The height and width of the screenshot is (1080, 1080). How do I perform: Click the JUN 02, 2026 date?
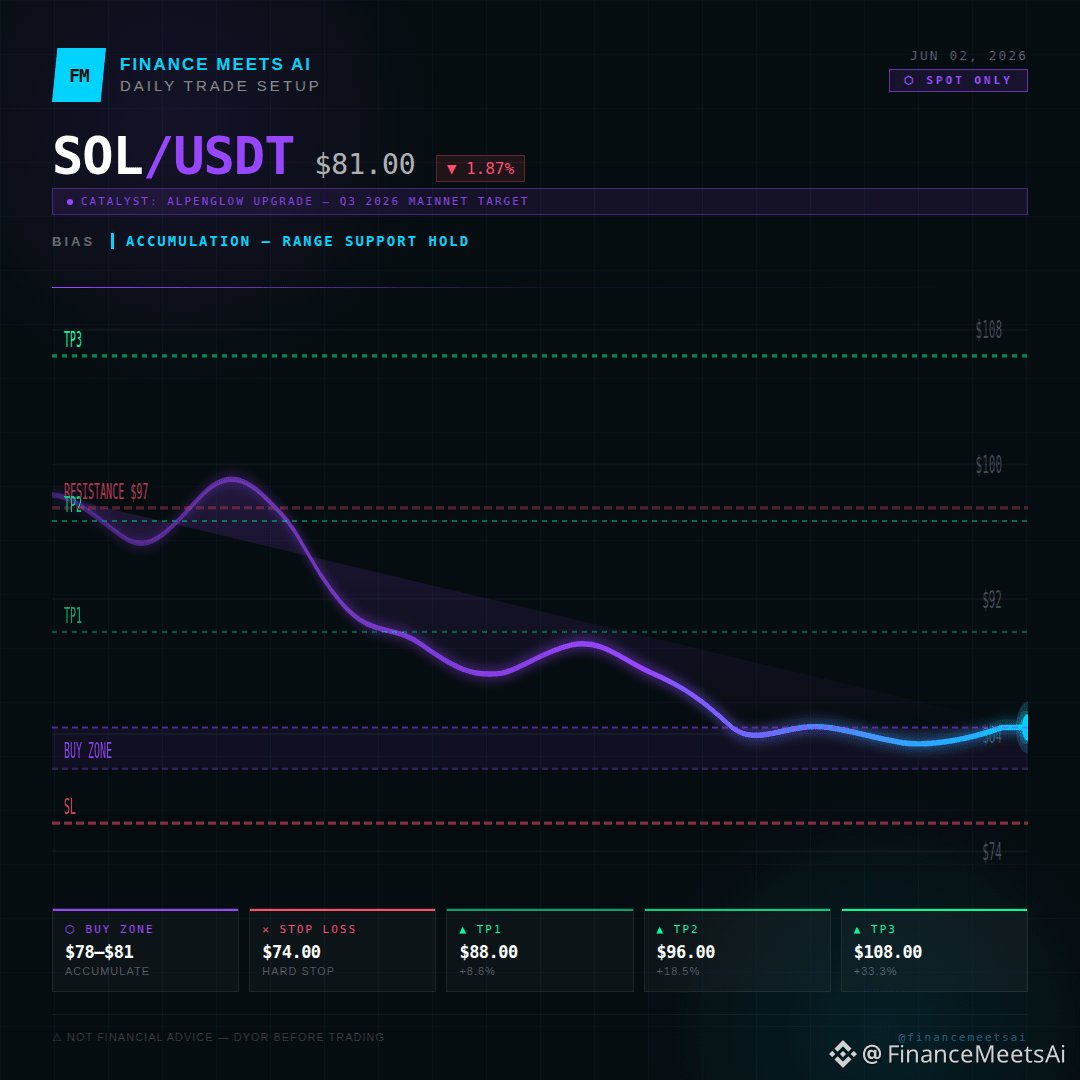[968, 56]
